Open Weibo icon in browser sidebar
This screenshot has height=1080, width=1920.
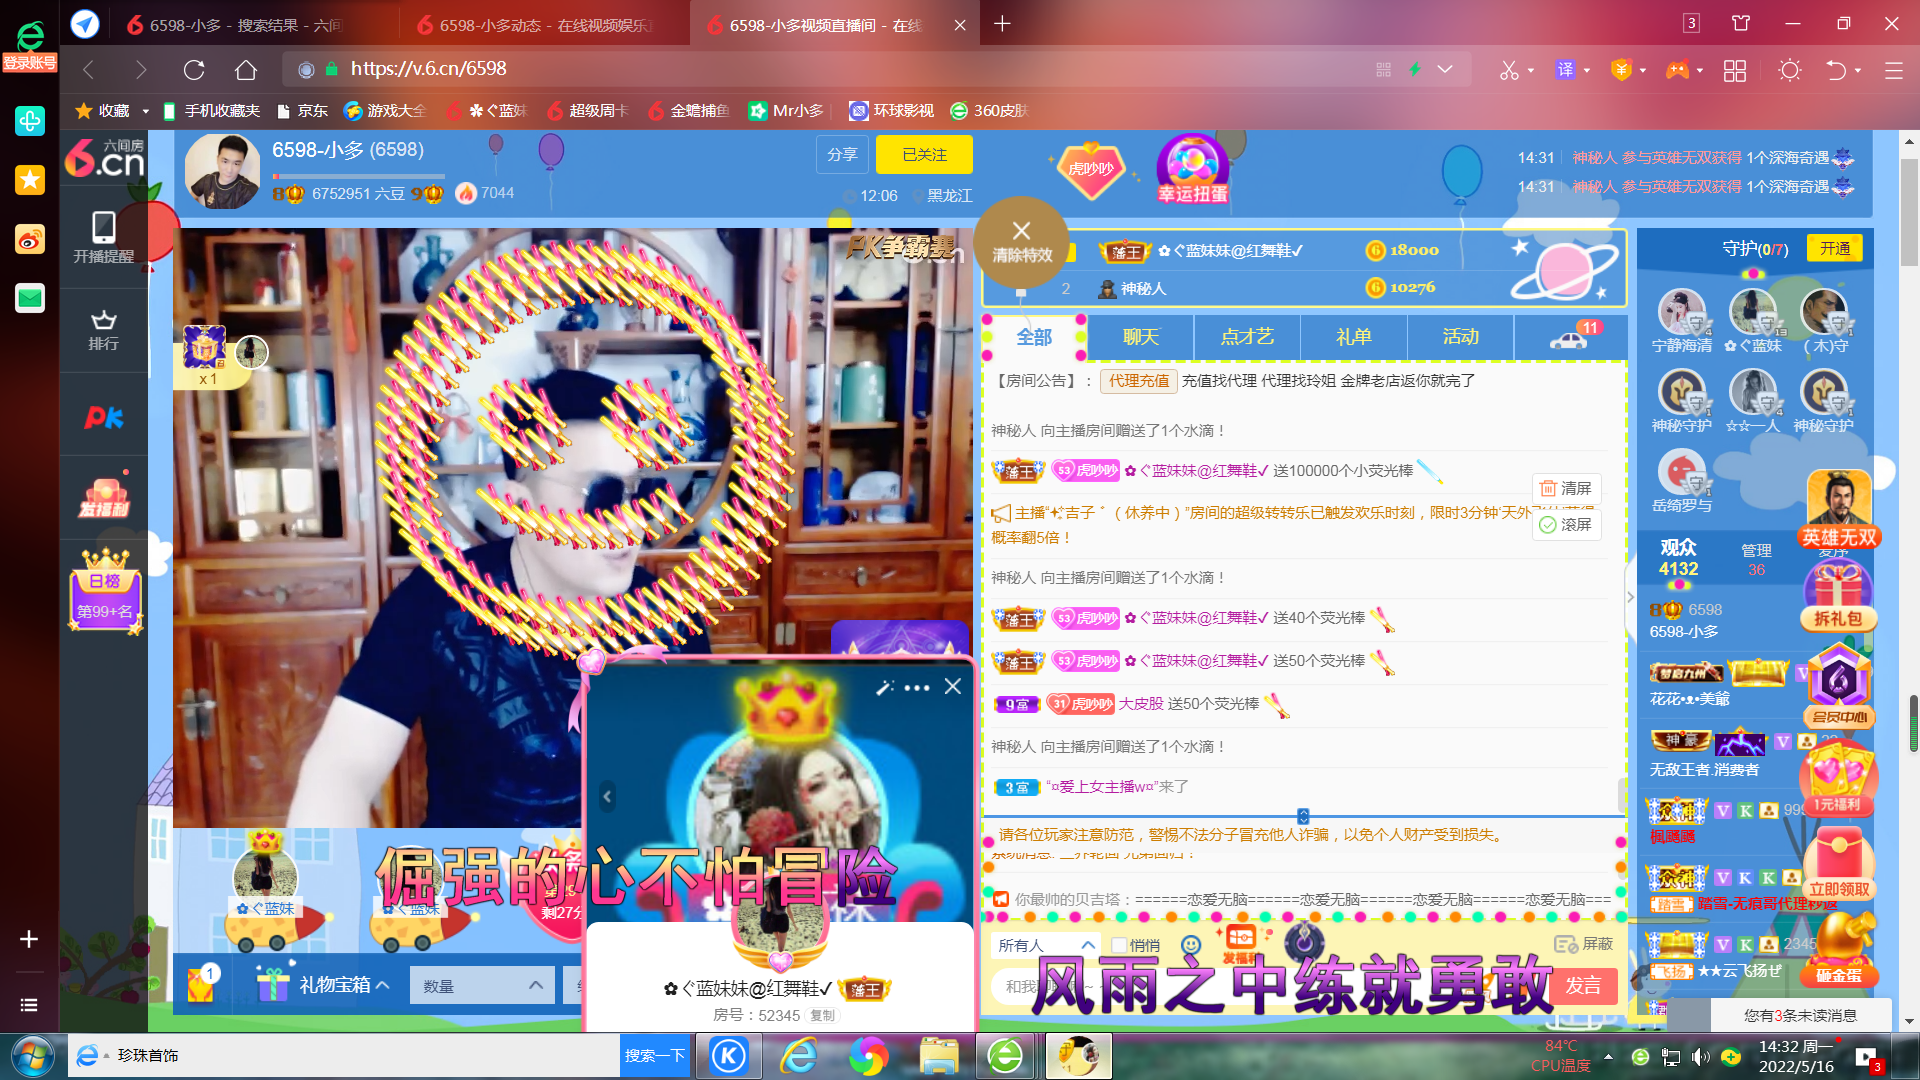click(x=30, y=239)
